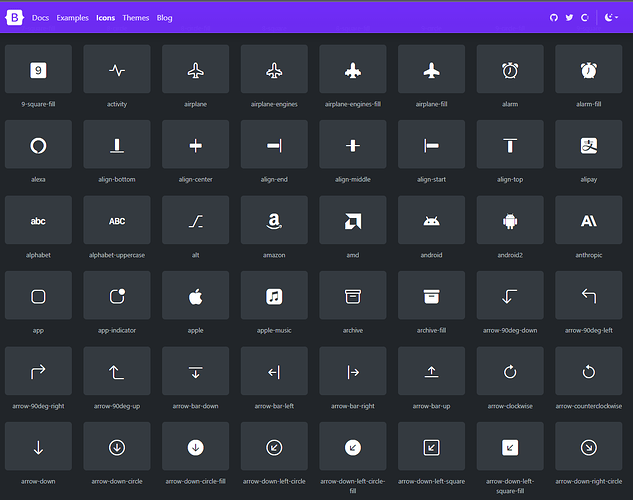633x500 pixels.
Task: Choose the arrow-down-left-circle-fill icon
Action: pyautogui.click(x=353, y=446)
